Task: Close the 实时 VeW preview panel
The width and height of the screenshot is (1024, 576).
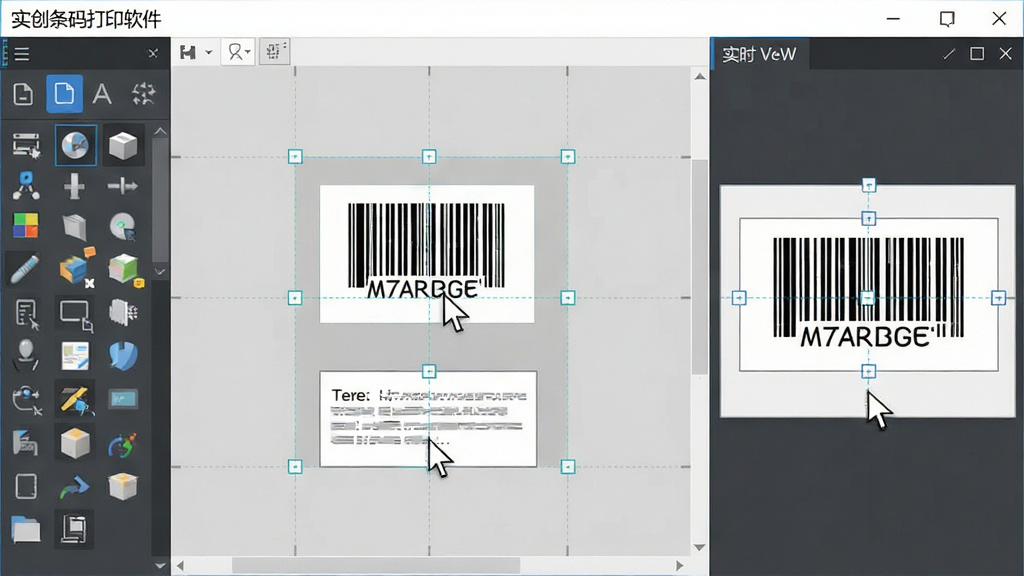Action: pyautogui.click(x=1006, y=54)
